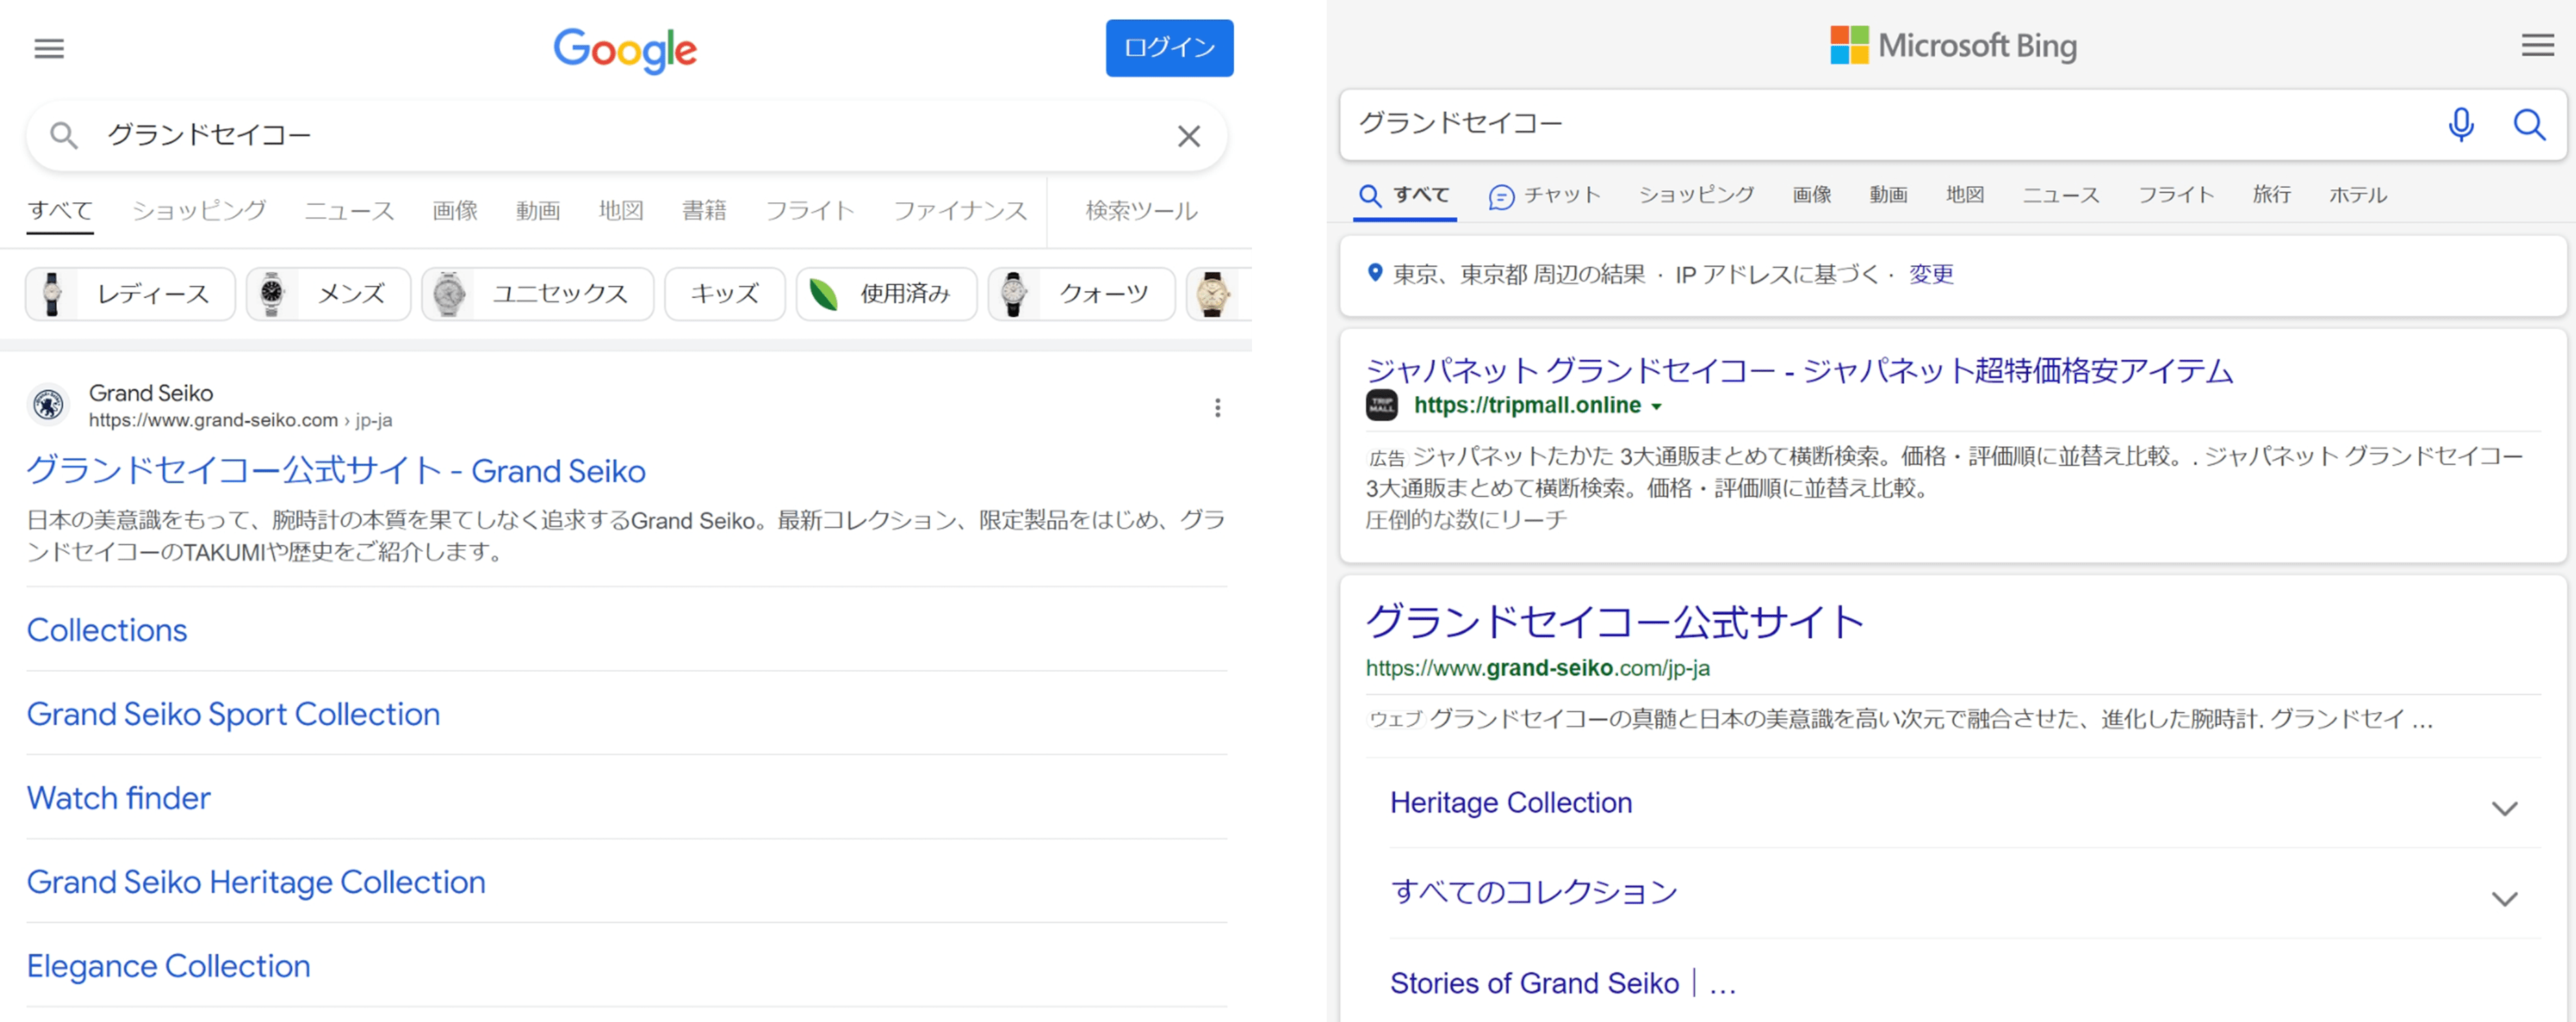Open the Bing hamburger menu
Screen dimensions: 2576x1022
pyautogui.click(x=2537, y=44)
